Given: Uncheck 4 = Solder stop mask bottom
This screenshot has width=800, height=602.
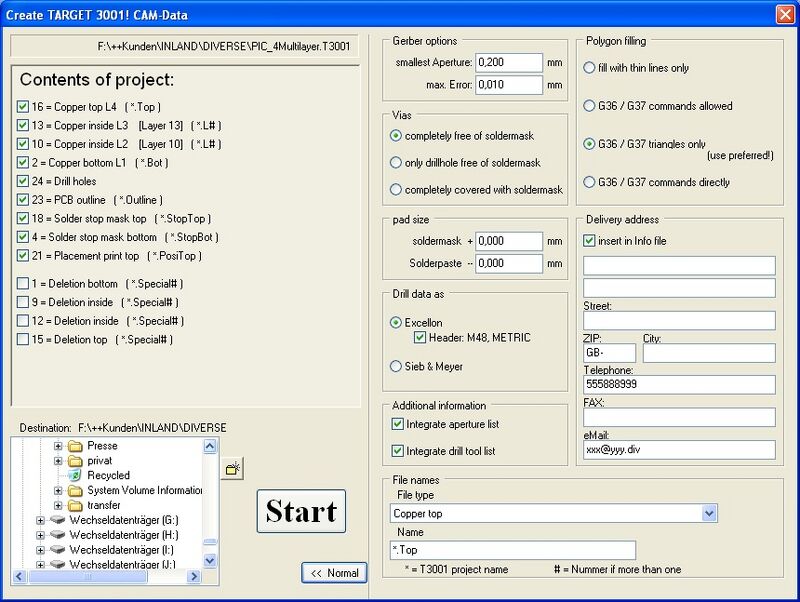Looking at the screenshot, I should pos(22,237).
